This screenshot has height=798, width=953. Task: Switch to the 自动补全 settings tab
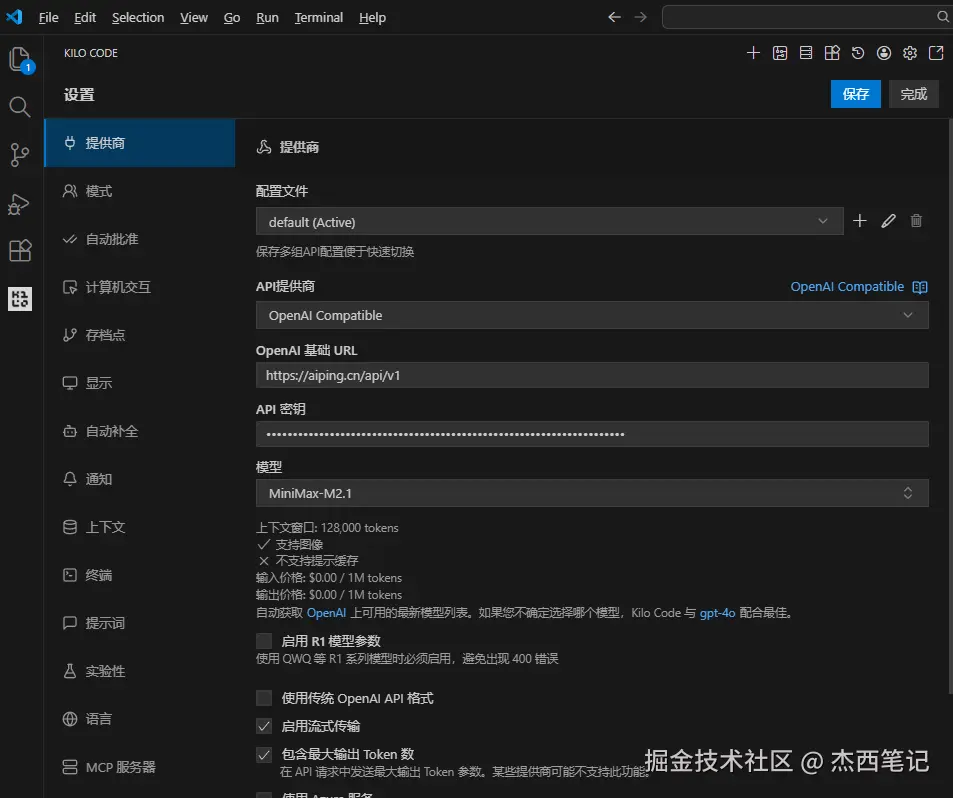pos(140,431)
